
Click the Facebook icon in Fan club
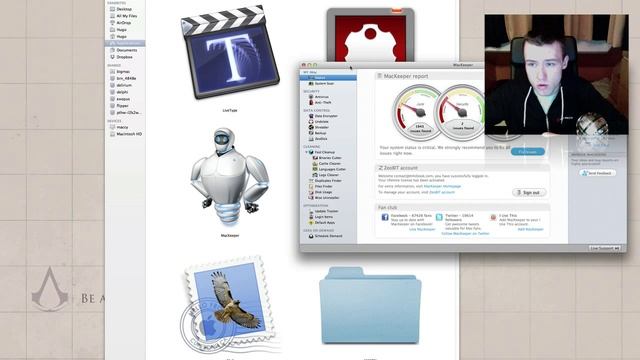(384, 217)
